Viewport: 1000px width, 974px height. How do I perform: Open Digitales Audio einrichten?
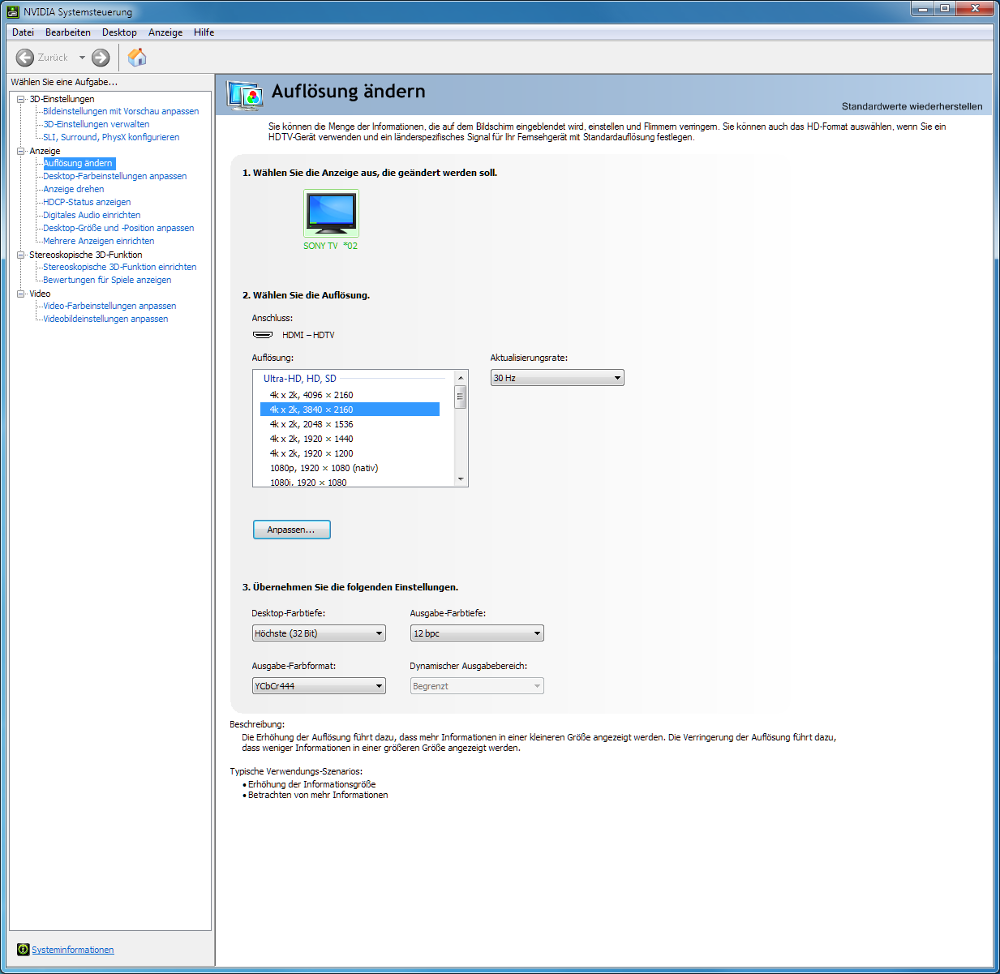(92, 215)
